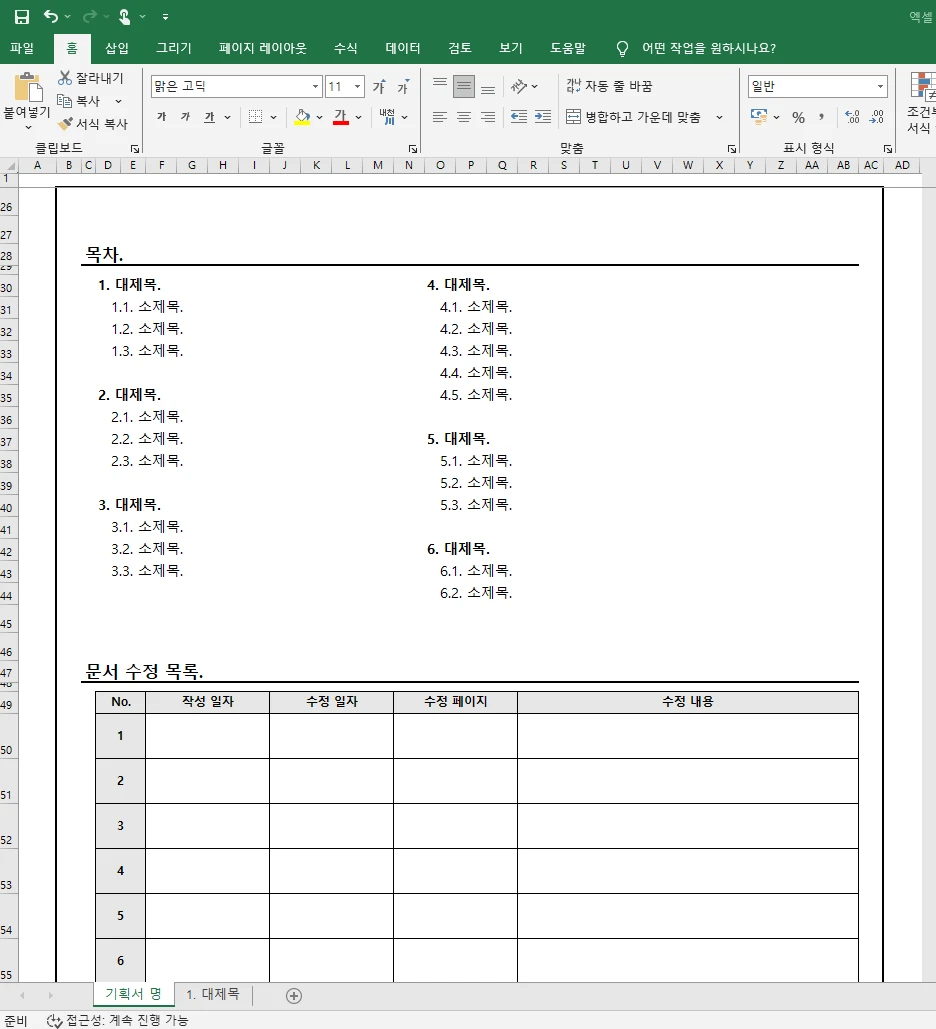
Task: Apply cell borders icon
Action: click(x=255, y=117)
